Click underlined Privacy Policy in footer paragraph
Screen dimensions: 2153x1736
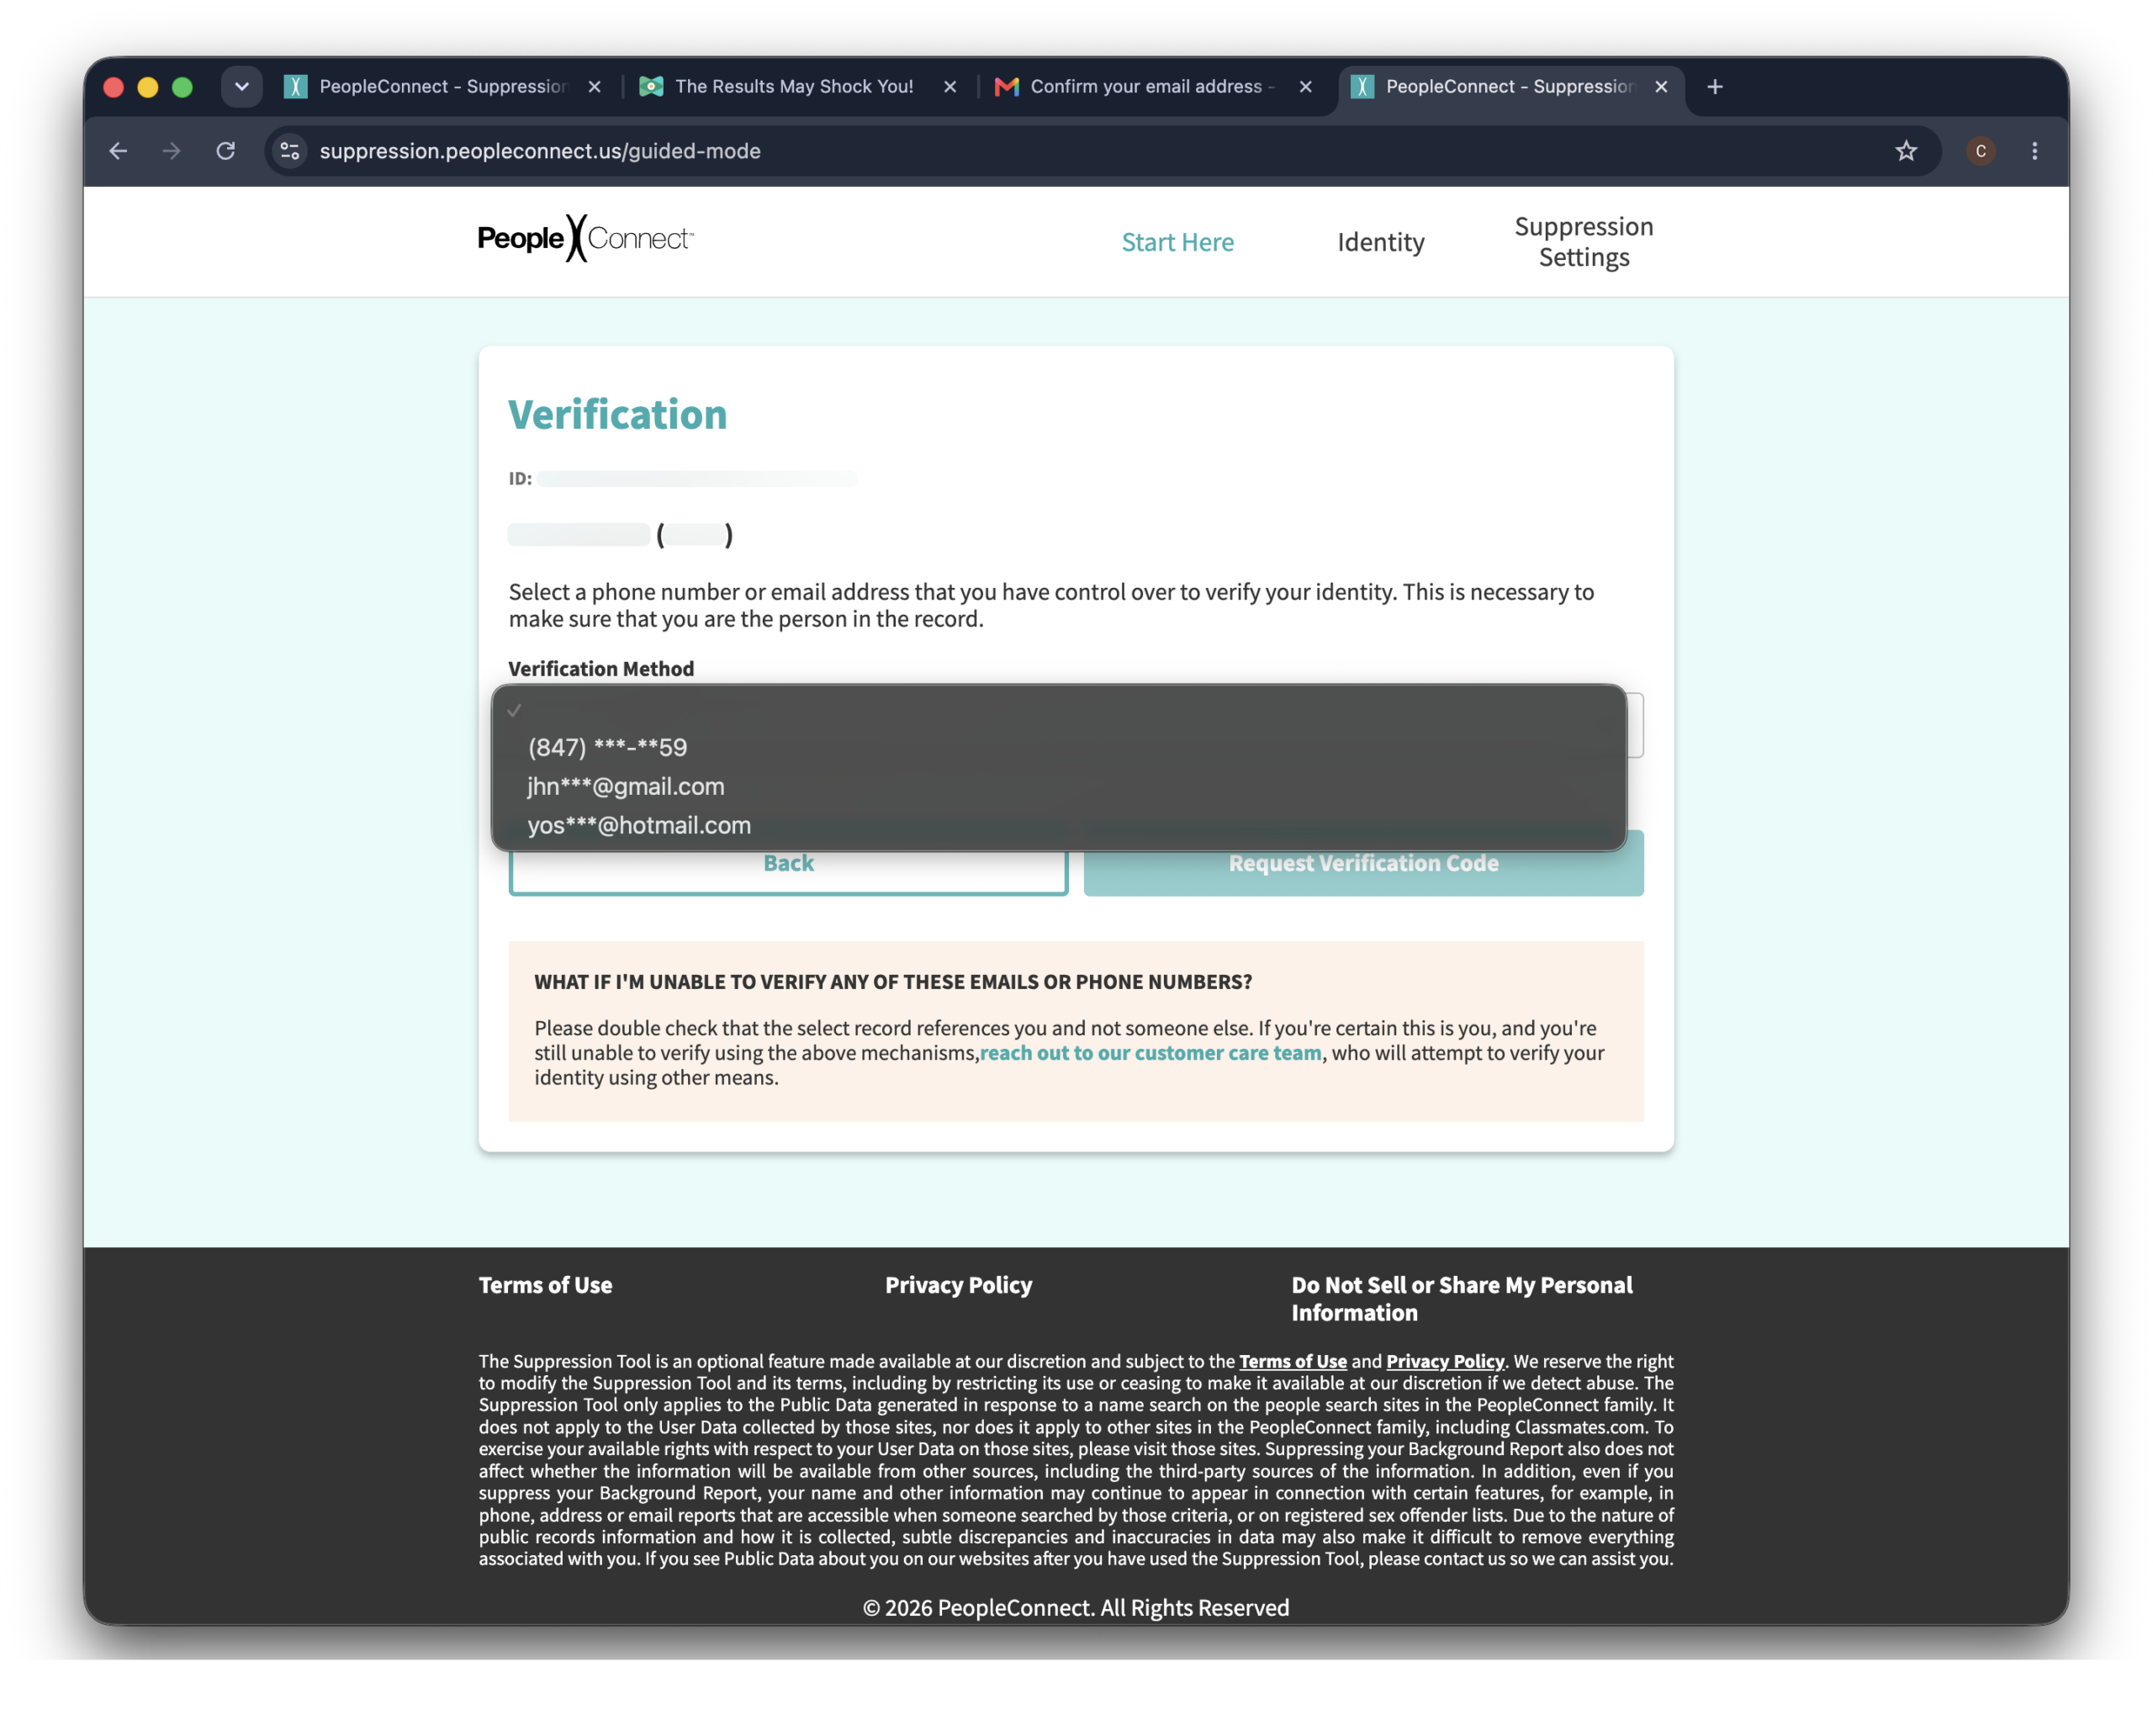(1444, 1361)
